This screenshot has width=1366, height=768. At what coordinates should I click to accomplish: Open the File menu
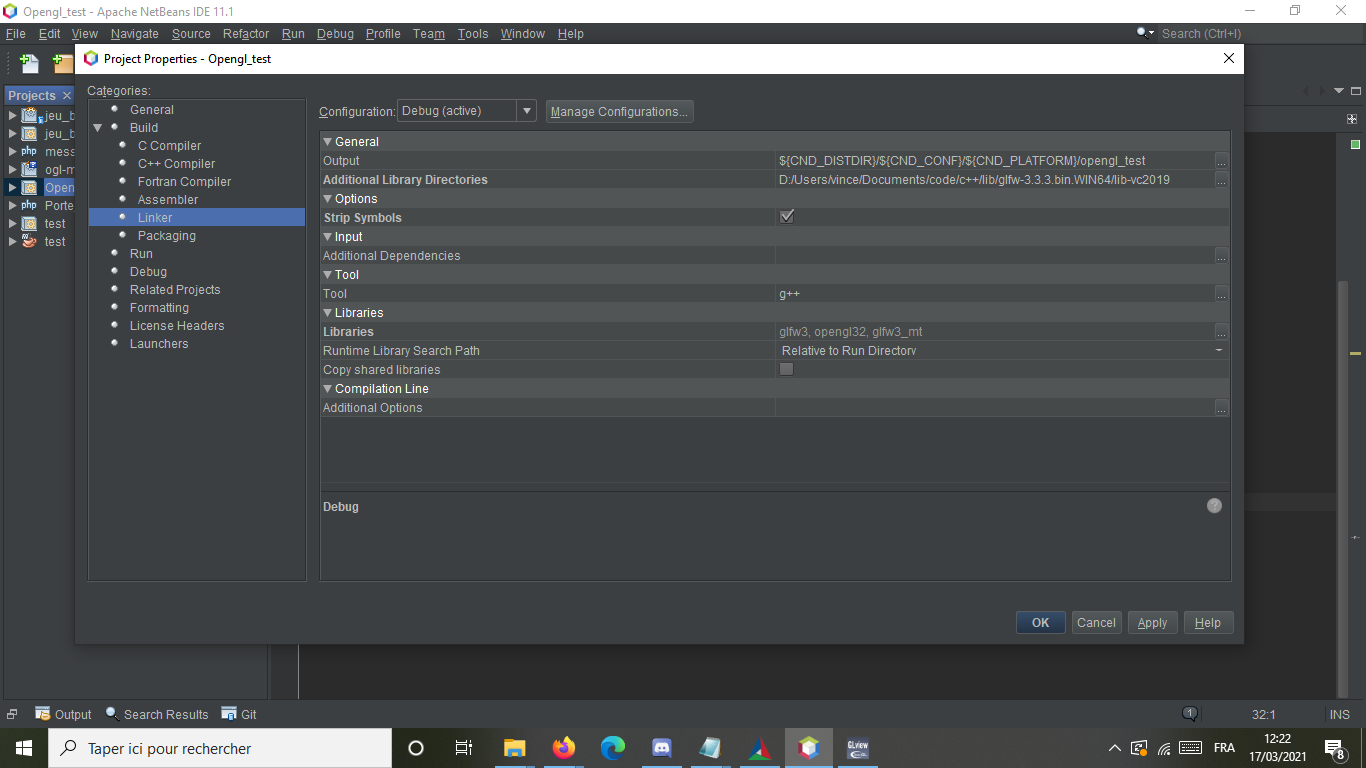[15, 33]
